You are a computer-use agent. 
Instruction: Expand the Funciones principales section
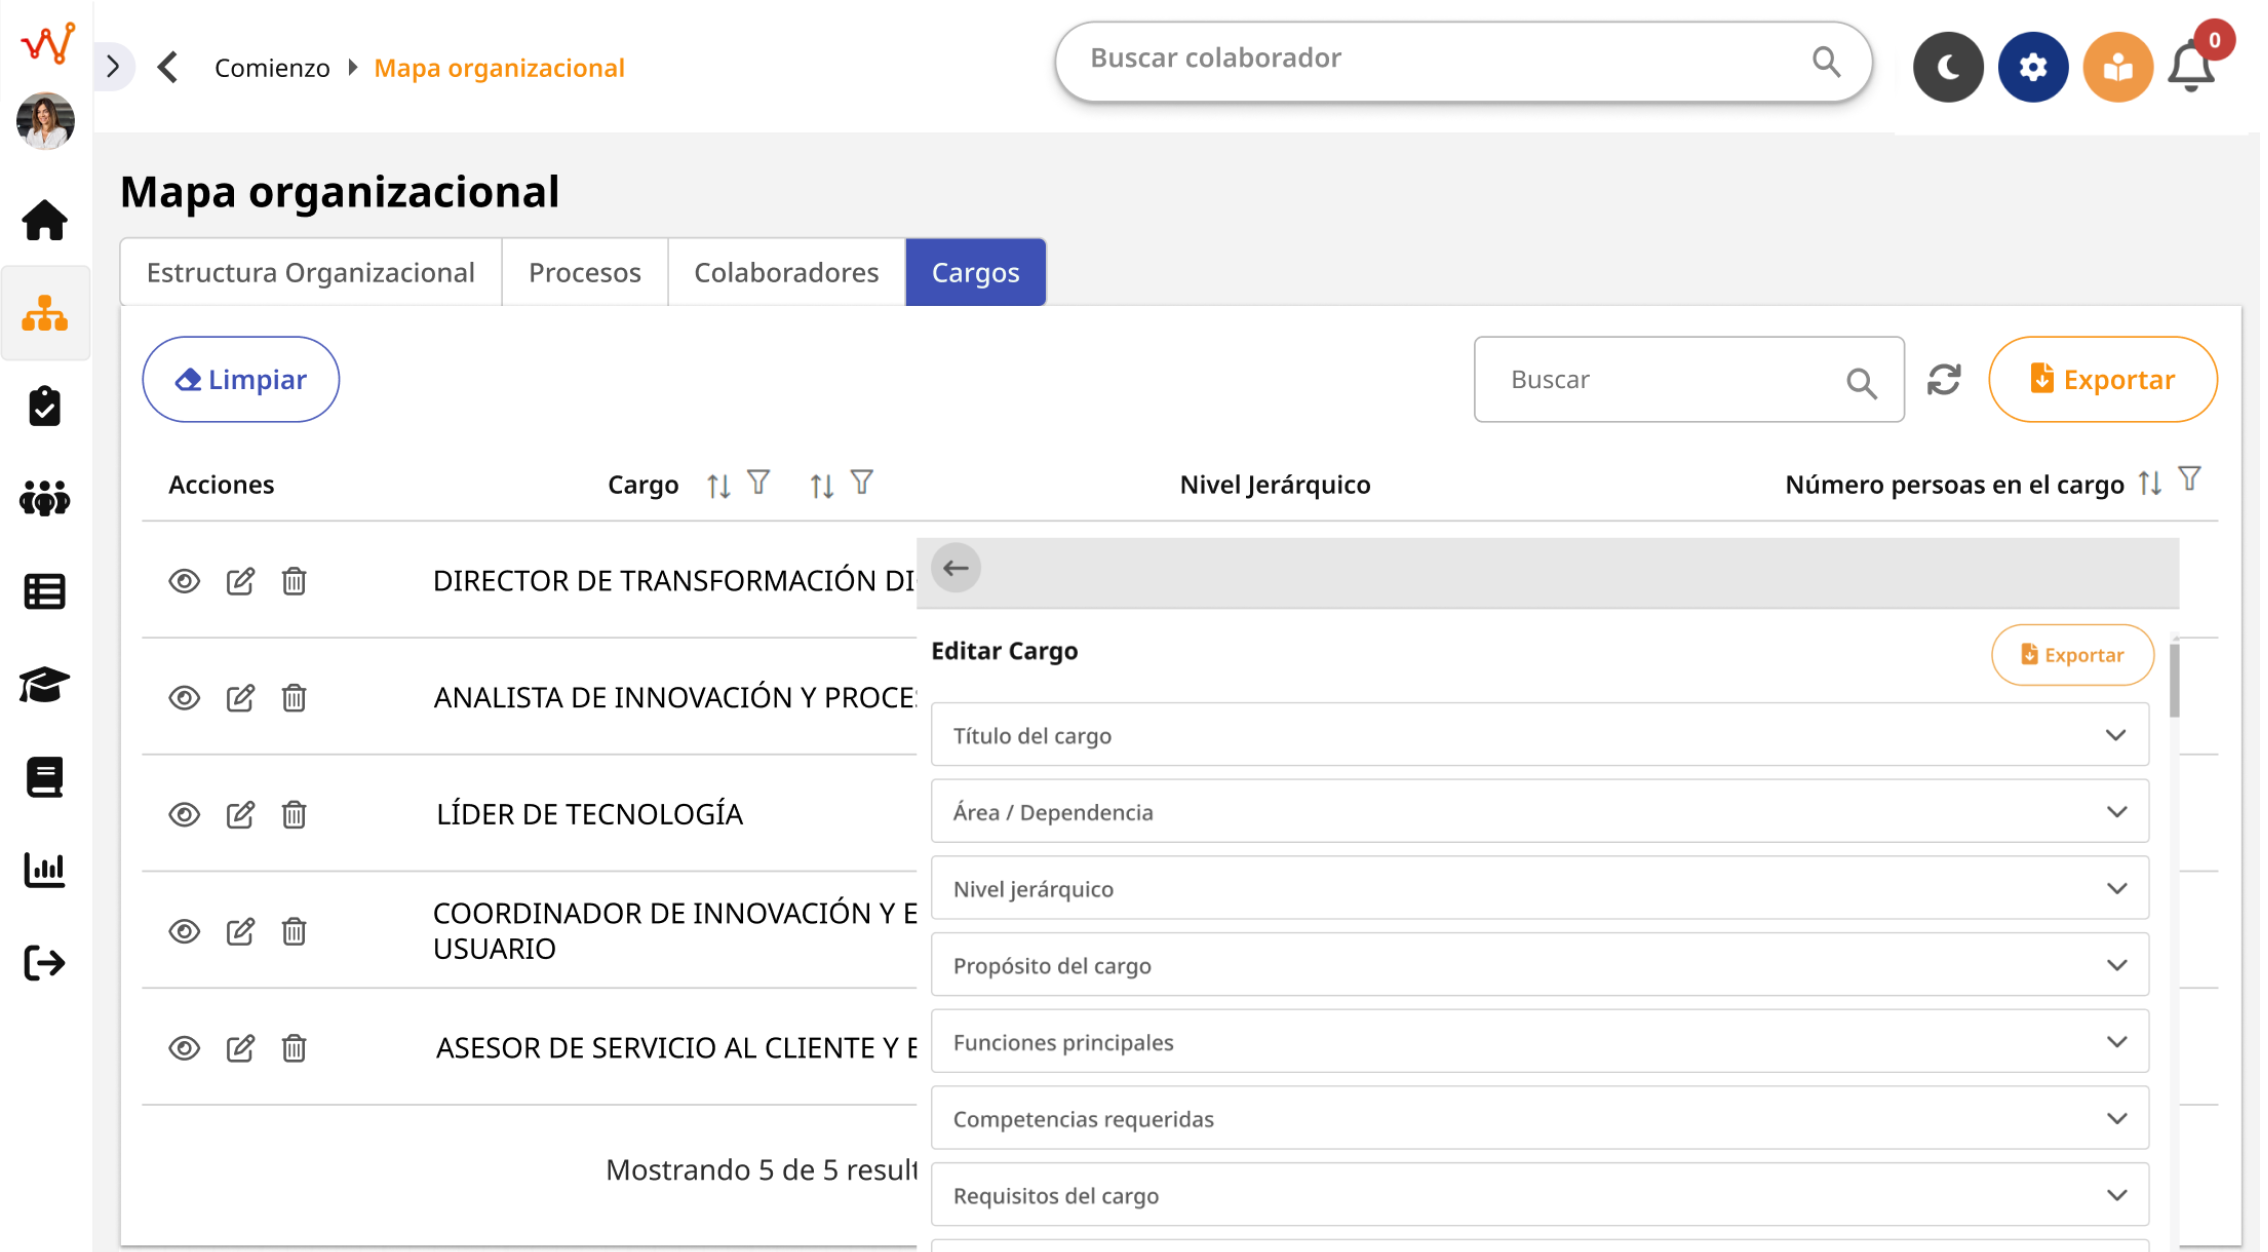[x=1539, y=1042]
